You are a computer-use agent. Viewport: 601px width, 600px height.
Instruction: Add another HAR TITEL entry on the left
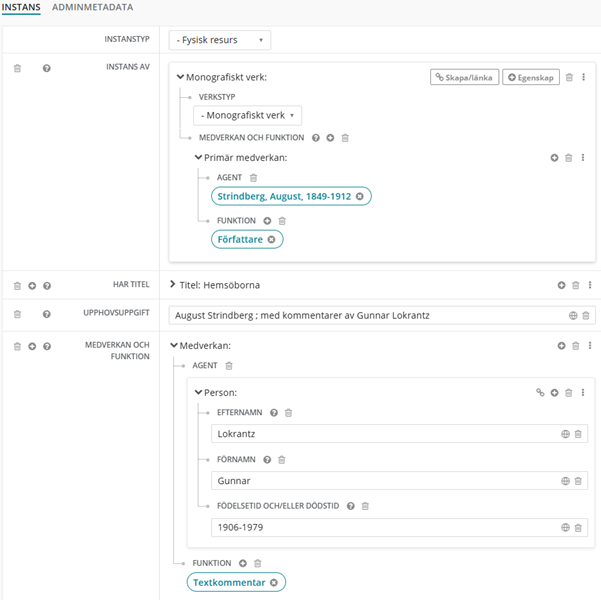[32, 286]
